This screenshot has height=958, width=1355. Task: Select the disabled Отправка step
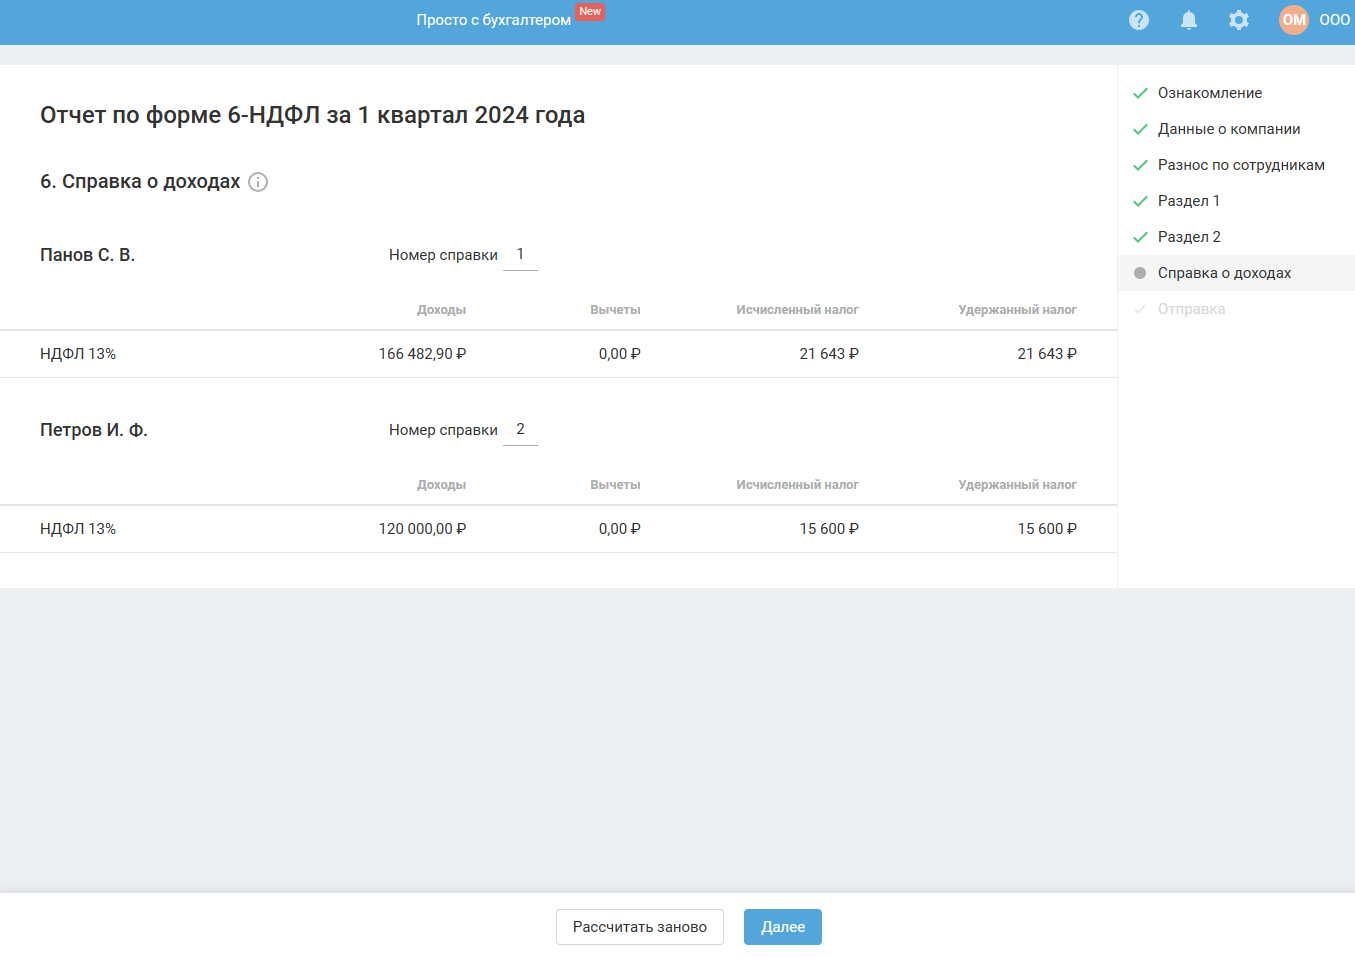click(x=1191, y=309)
